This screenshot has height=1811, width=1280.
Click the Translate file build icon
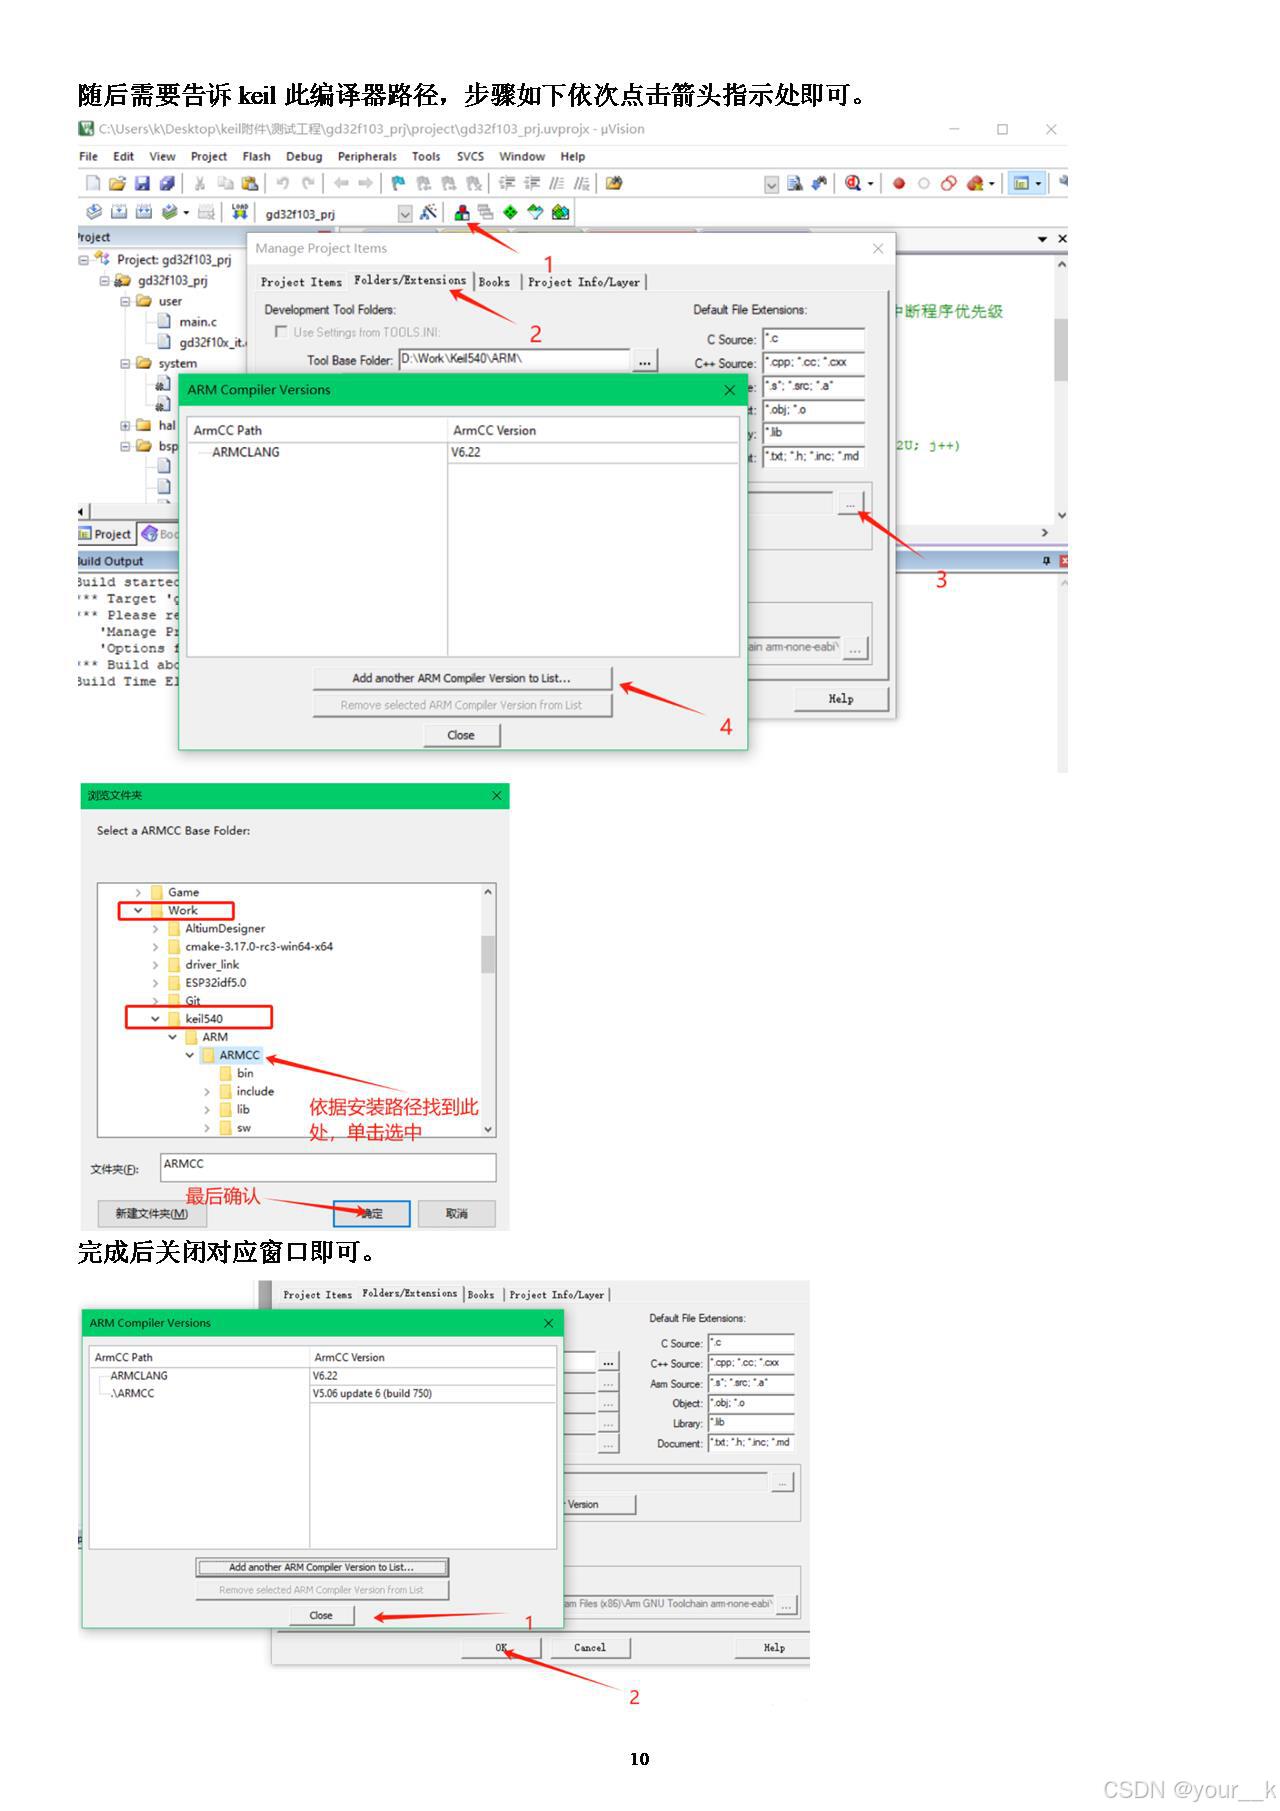(94, 212)
